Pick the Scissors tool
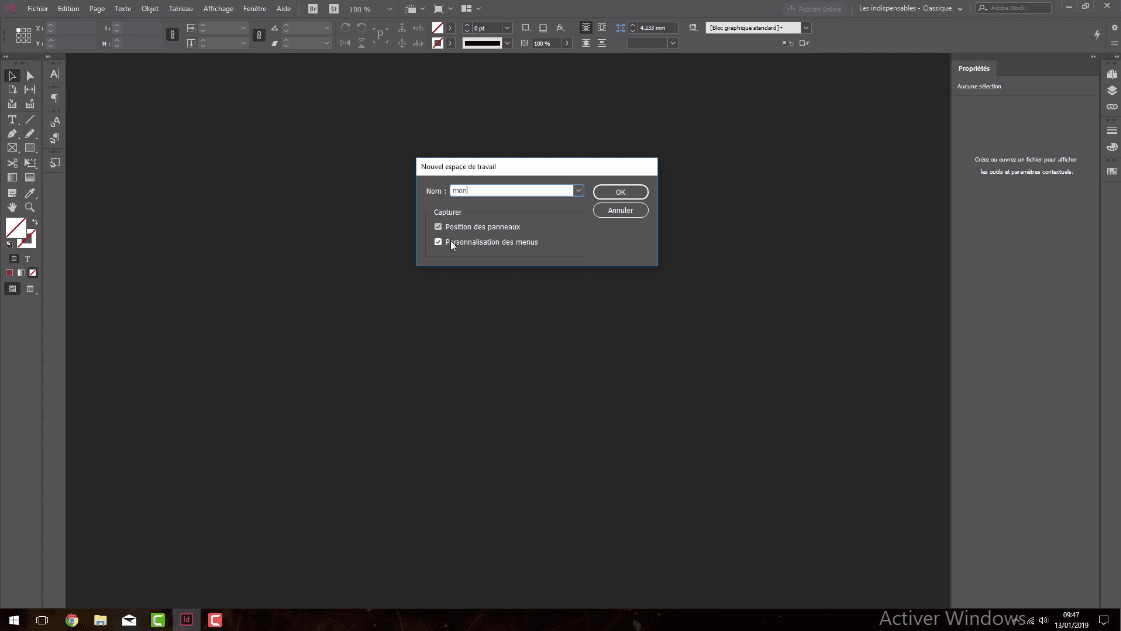Viewport: 1121px width, 631px height. (x=11, y=163)
